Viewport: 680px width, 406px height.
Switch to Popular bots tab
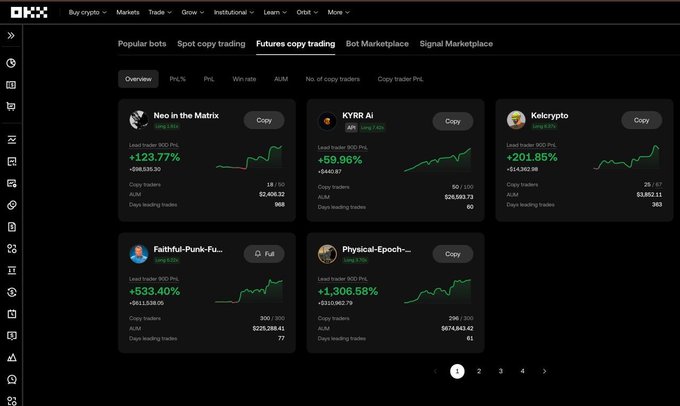point(142,44)
